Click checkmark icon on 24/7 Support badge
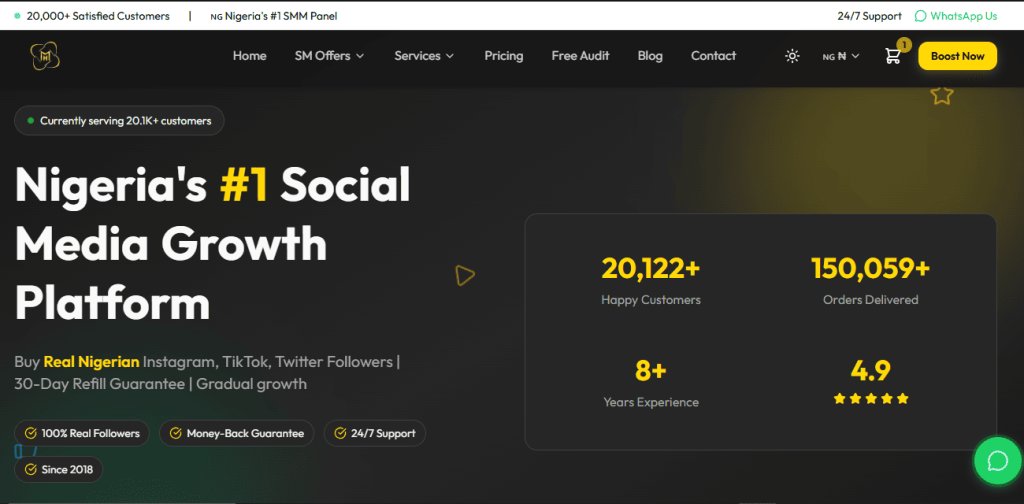 point(340,433)
